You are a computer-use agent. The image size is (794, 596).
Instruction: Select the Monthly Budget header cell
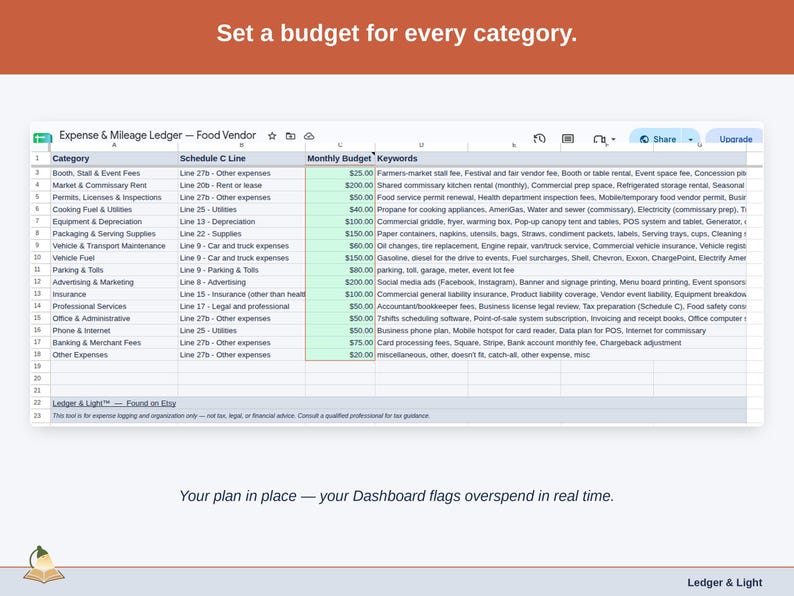[340, 158]
